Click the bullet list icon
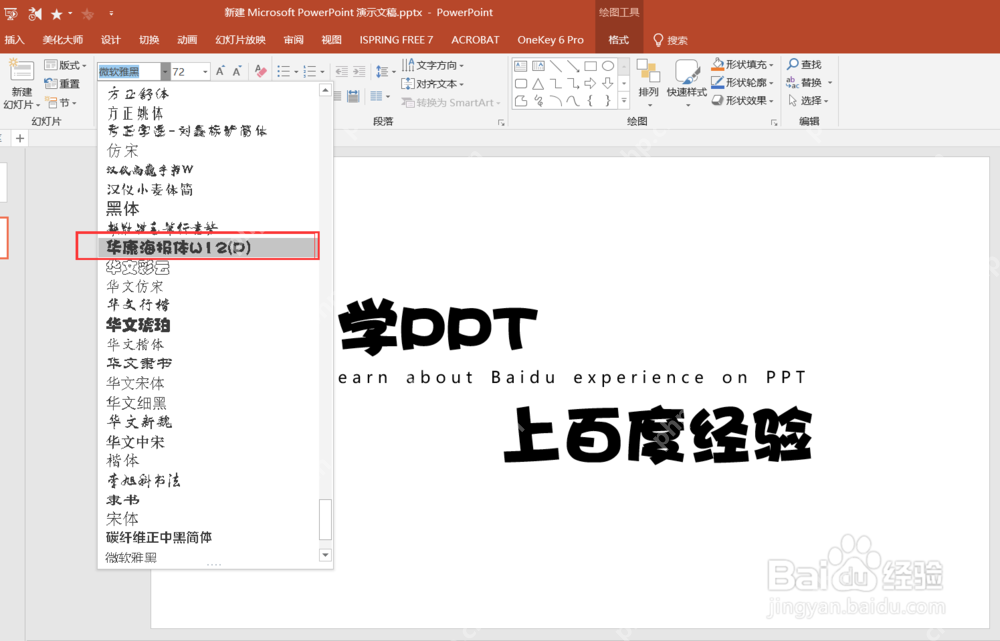The image size is (1000, 641). coord(284,71)
